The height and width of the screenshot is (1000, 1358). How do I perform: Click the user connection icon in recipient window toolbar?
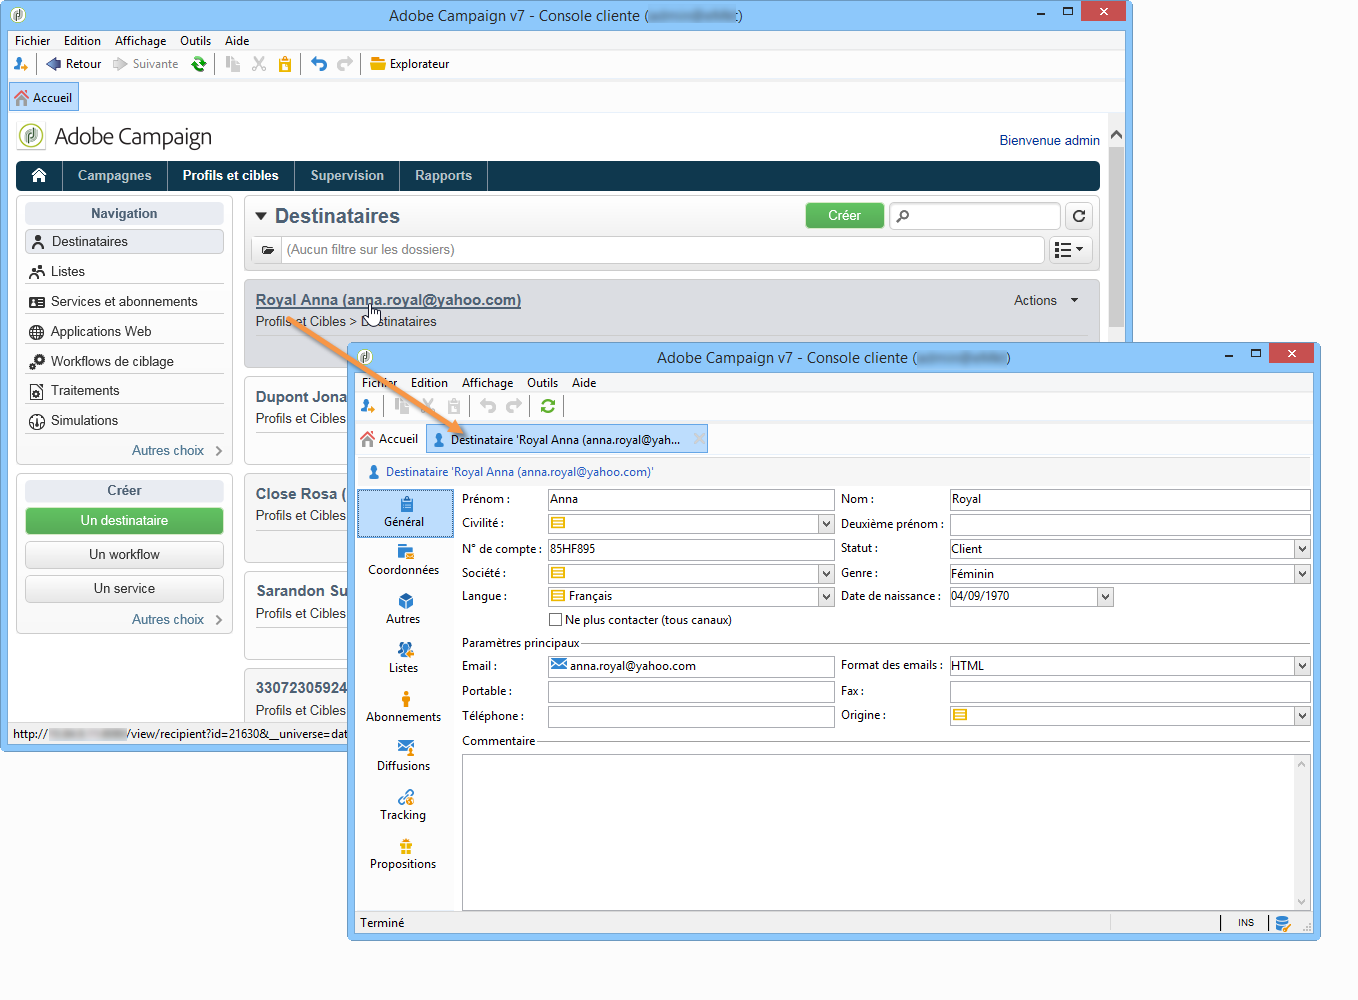(x=368, y=406)
